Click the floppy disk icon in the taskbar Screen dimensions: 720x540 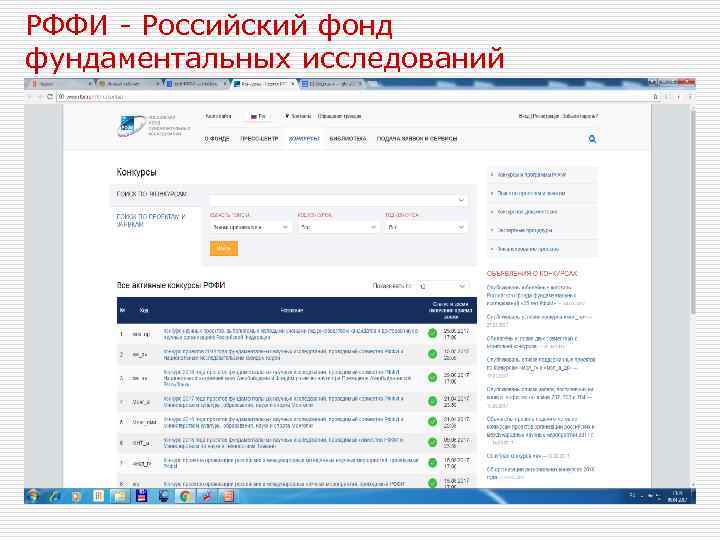141,496
